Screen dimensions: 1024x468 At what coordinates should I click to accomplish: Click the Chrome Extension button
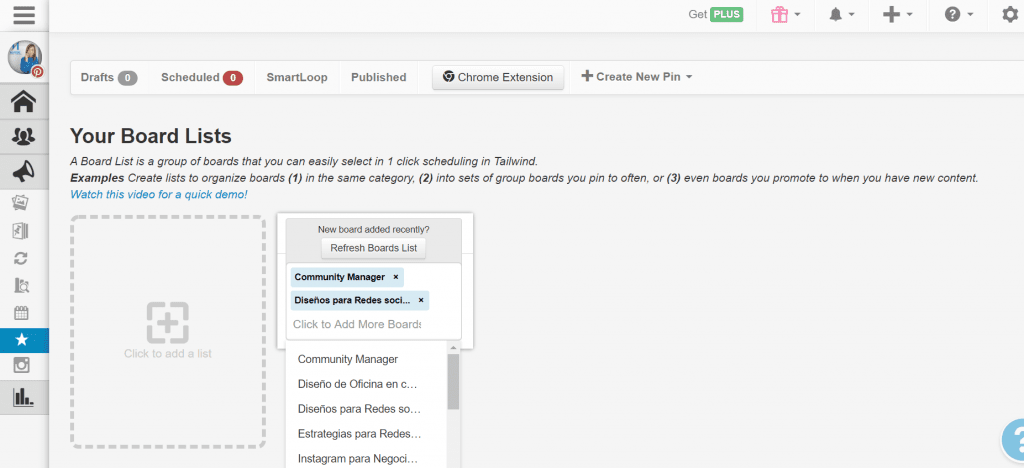point(498,77)
